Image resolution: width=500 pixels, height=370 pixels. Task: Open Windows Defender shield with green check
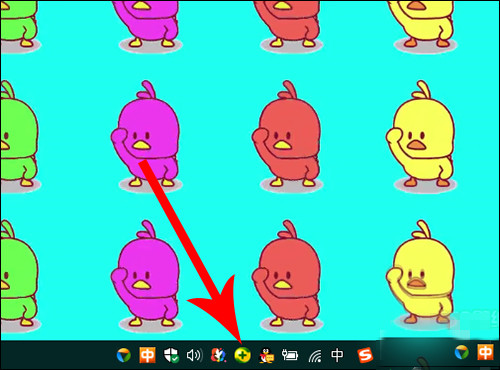[171, 355]
